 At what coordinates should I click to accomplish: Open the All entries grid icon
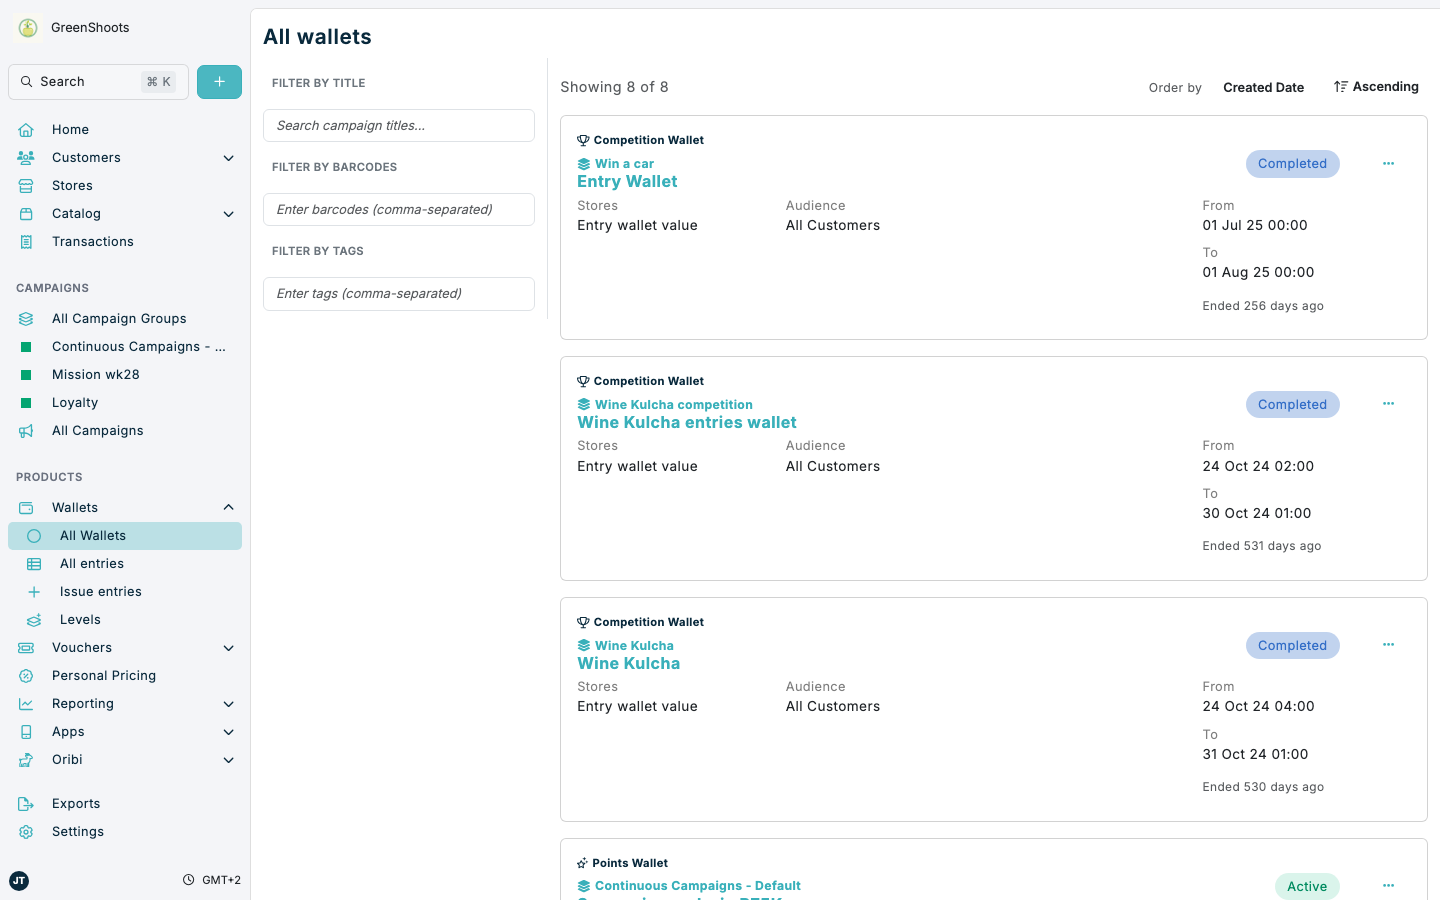pos(33,563)
